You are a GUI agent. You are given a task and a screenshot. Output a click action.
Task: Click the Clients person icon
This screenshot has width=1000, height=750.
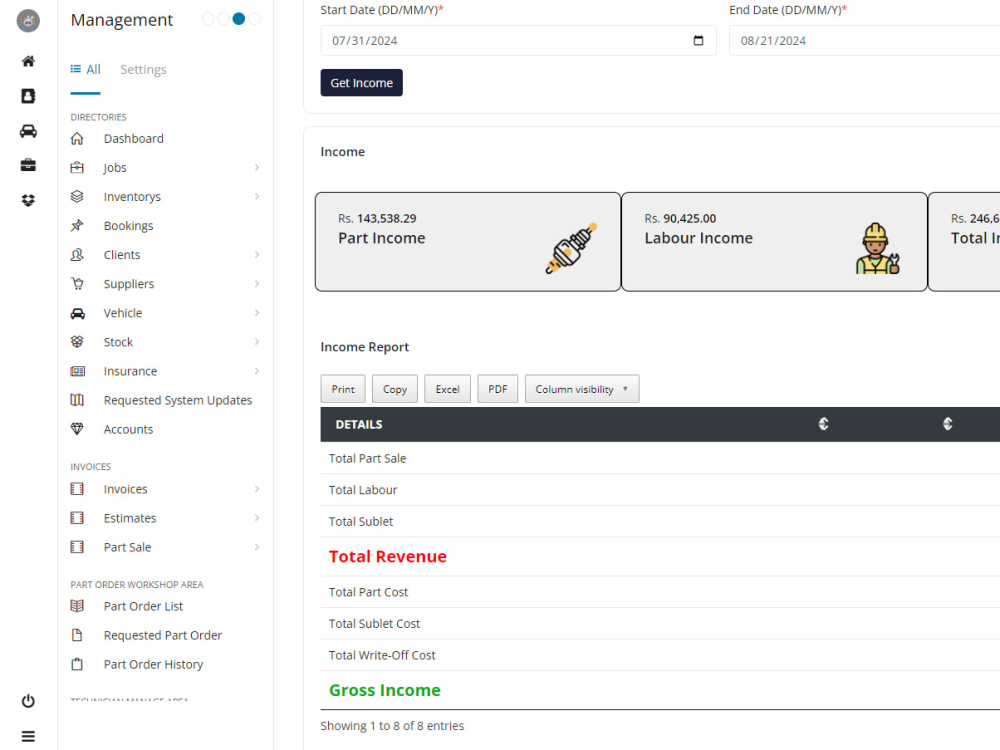77,254
